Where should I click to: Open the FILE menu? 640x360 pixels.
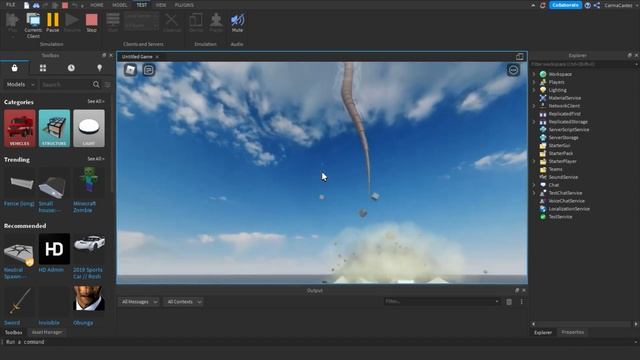tap(11, 5)
